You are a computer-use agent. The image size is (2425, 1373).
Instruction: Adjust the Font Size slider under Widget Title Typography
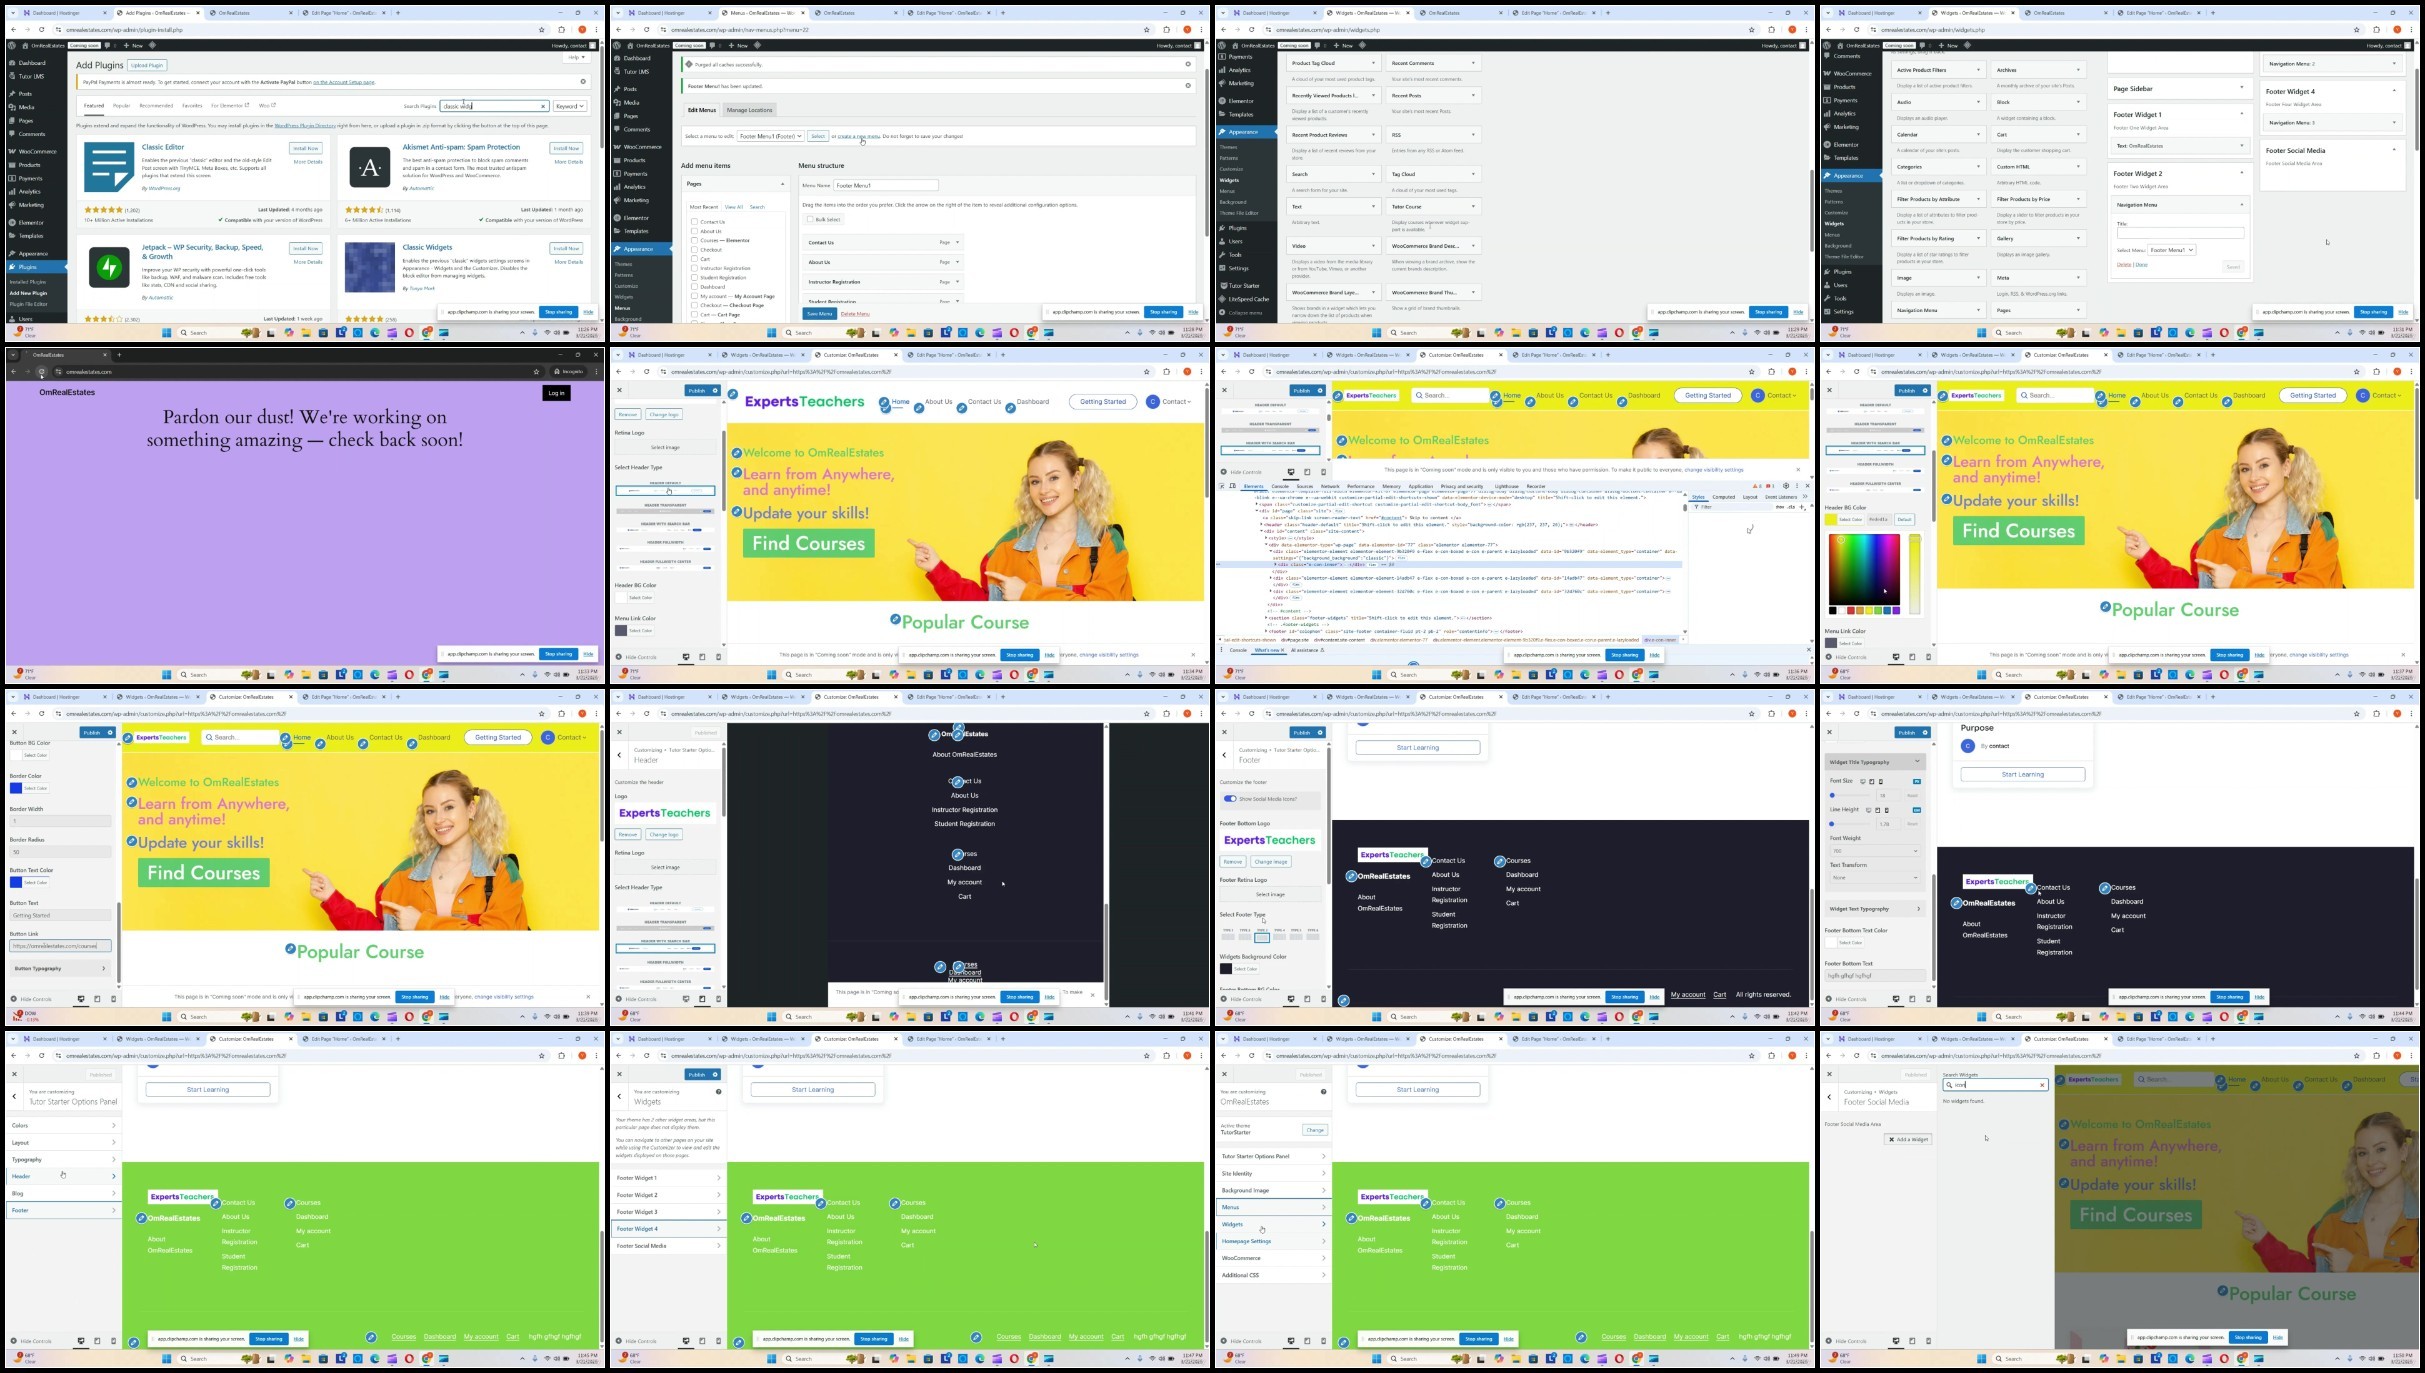point(1851,795)
